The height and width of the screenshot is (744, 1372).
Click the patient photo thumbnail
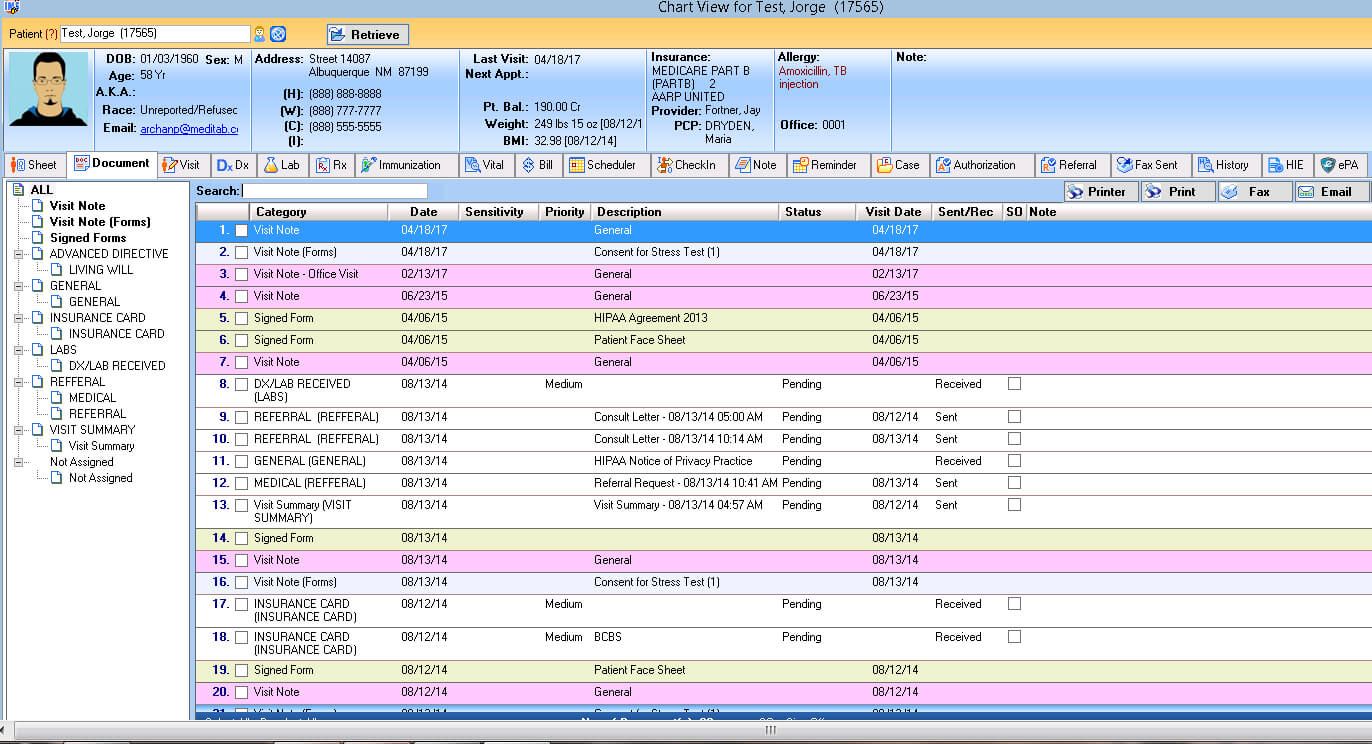pos(48,89)
